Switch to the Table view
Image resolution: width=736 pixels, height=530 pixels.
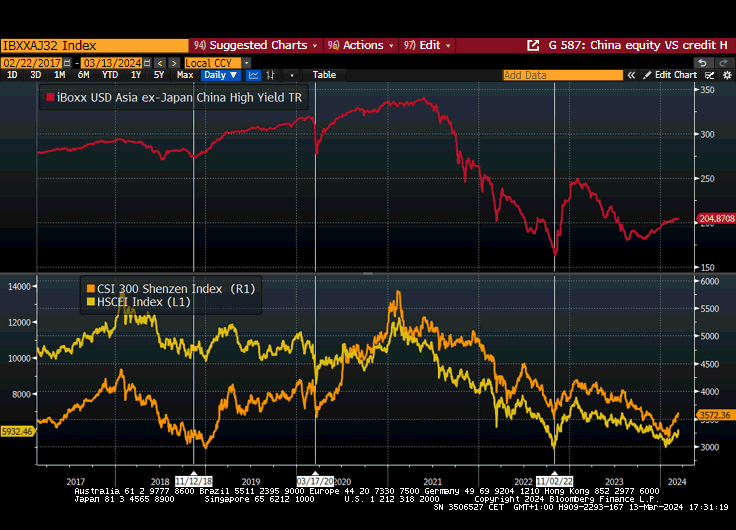pos(324,75)
